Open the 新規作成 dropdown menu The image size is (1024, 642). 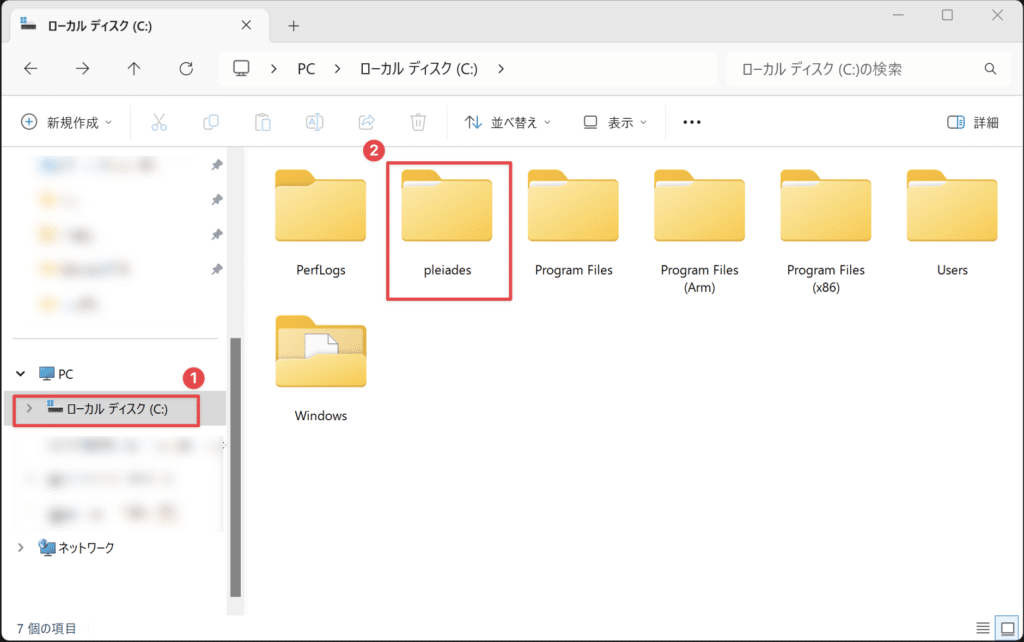click(67, 123)
